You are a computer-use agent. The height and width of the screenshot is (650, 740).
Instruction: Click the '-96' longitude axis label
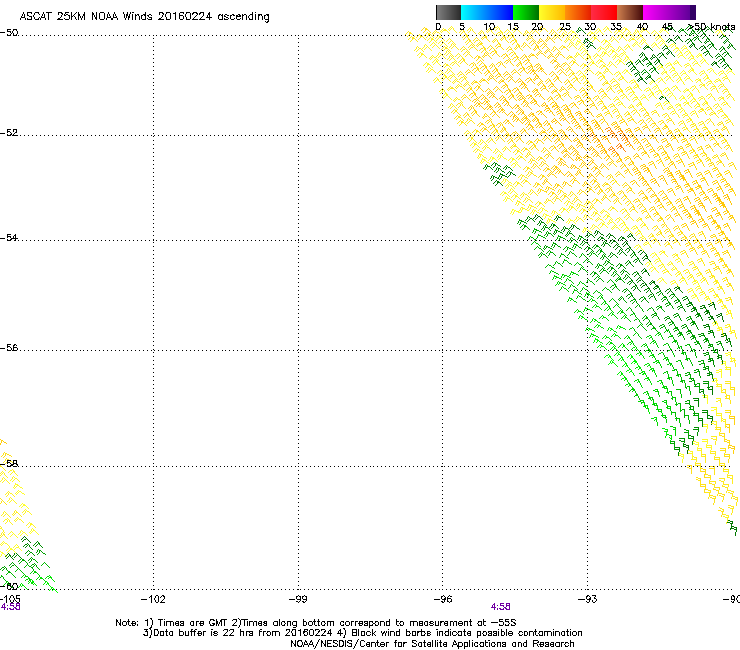pyautogui.click(x=443, y=599)
